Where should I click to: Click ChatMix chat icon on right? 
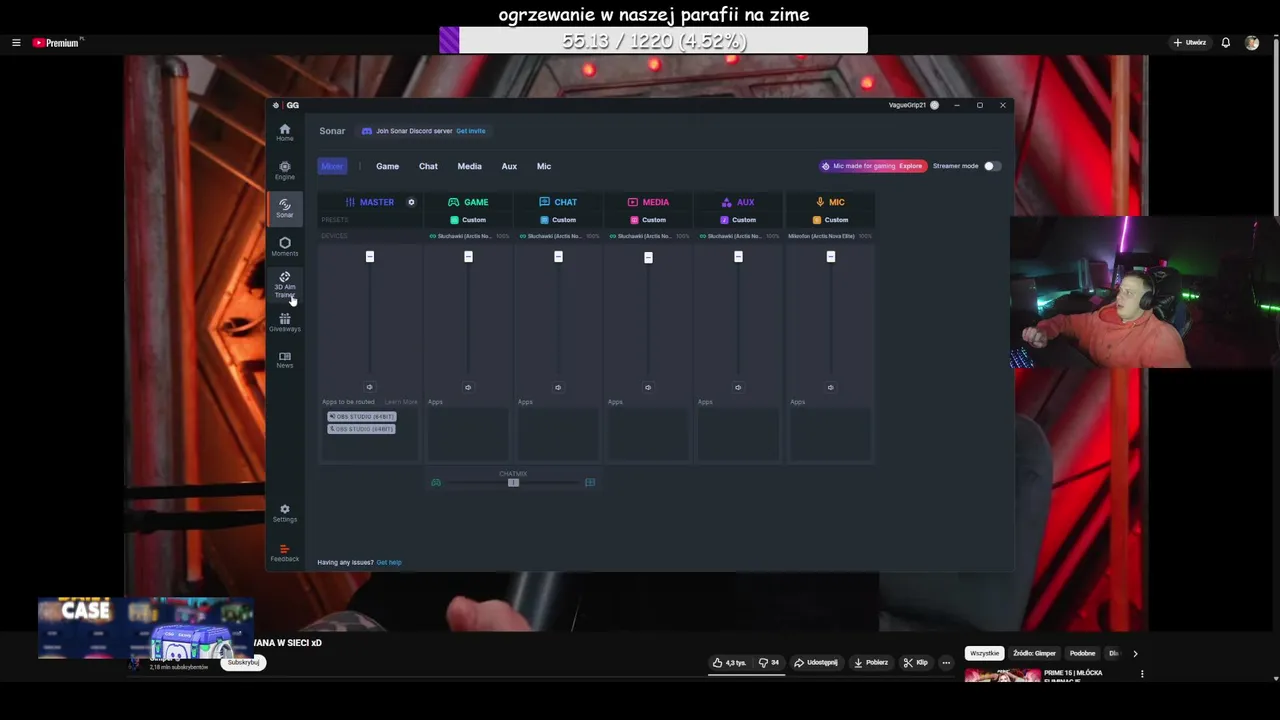(x=590, y=482)
